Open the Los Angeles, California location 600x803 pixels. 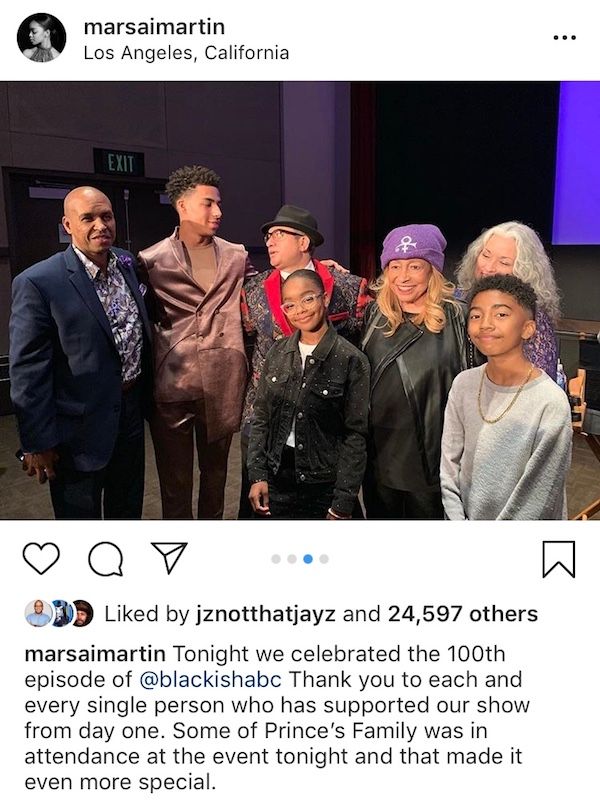click(186, 53)
